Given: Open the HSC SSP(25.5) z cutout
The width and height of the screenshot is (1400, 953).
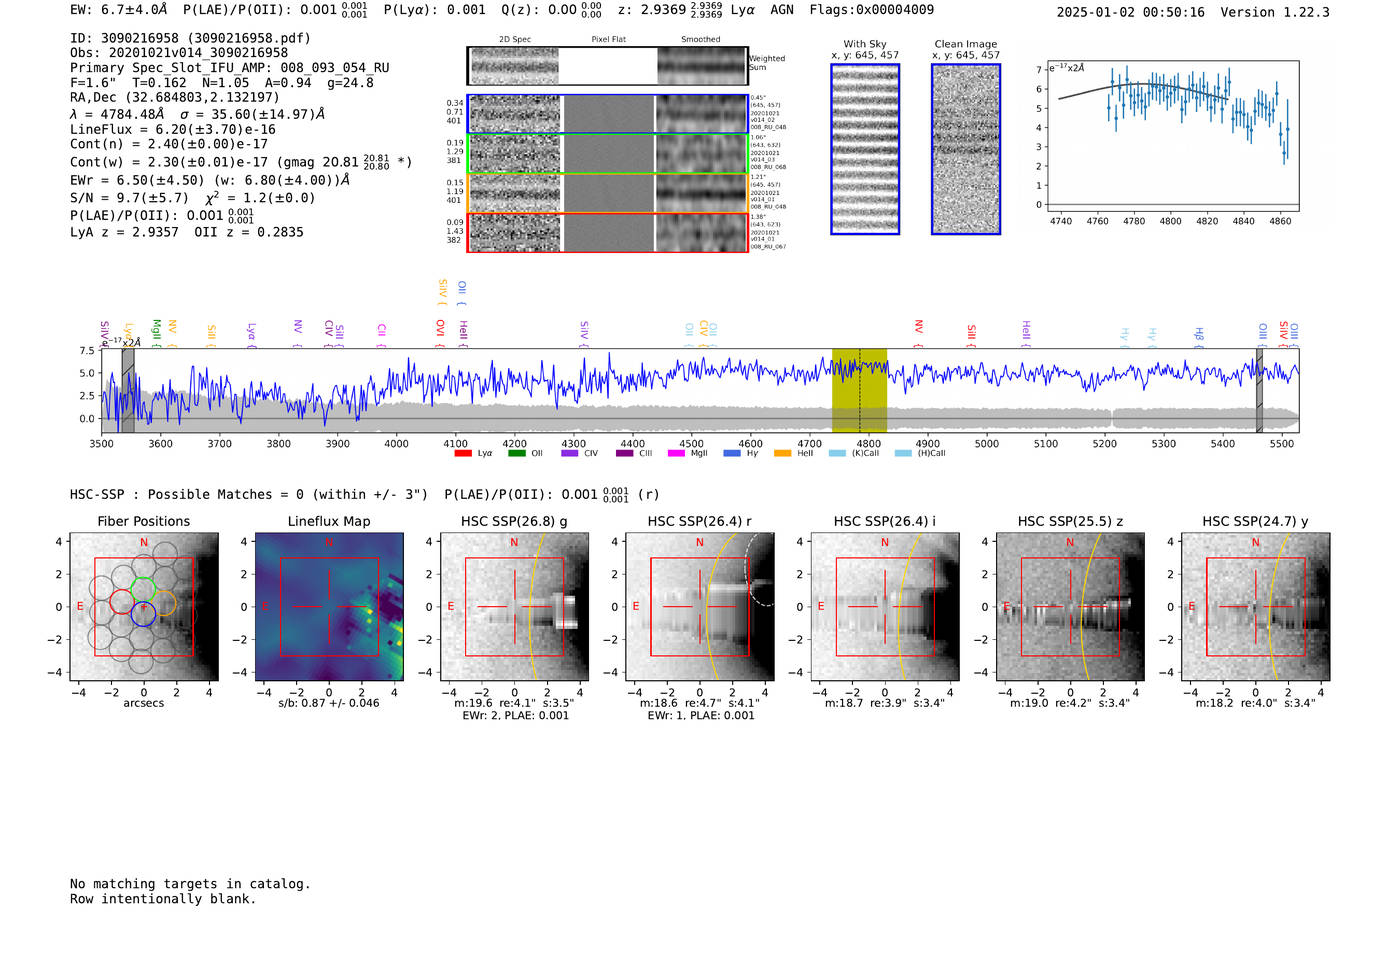Looking at the screenshot, I should [x=1070, y=607].
